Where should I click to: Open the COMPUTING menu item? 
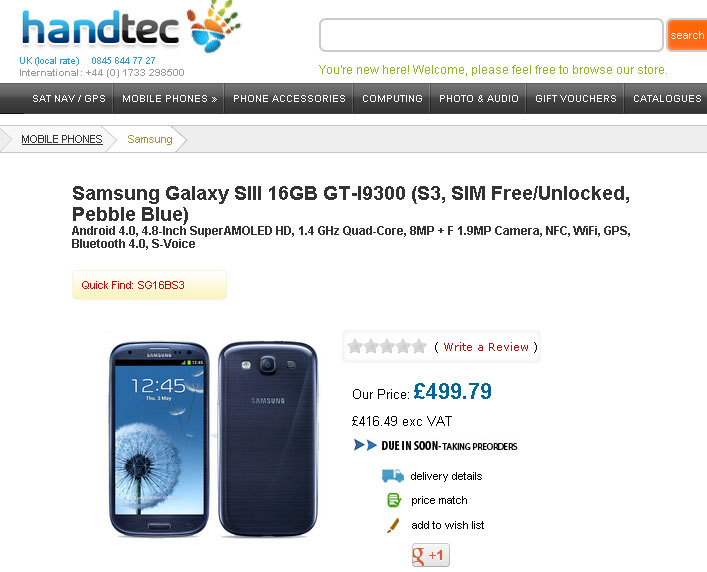point(392,99)
